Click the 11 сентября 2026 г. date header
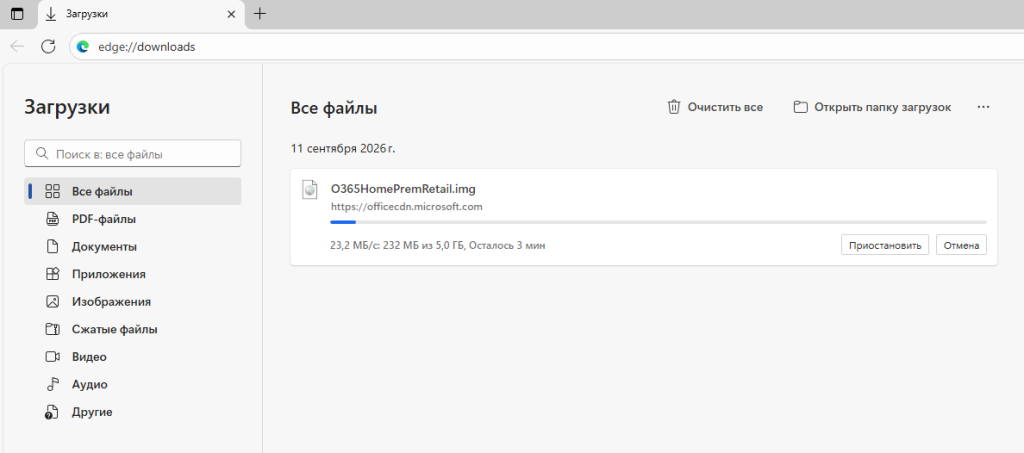The height and width of the screenshot is (453, 1024). click(x=343, y=149)
